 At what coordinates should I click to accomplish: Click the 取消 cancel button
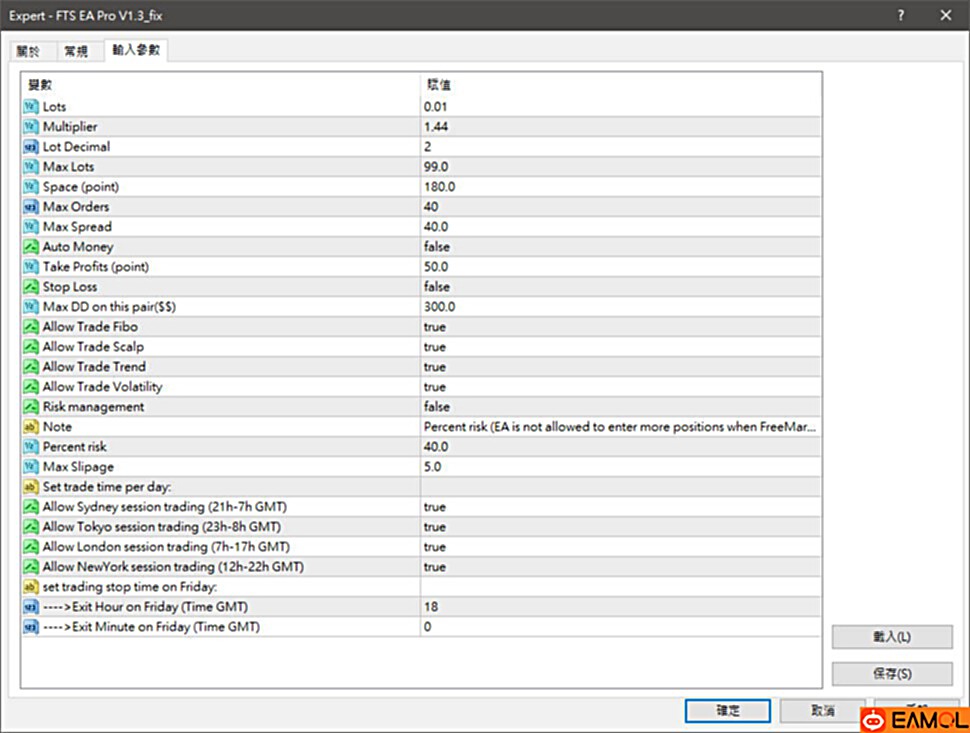coord(823,711)
